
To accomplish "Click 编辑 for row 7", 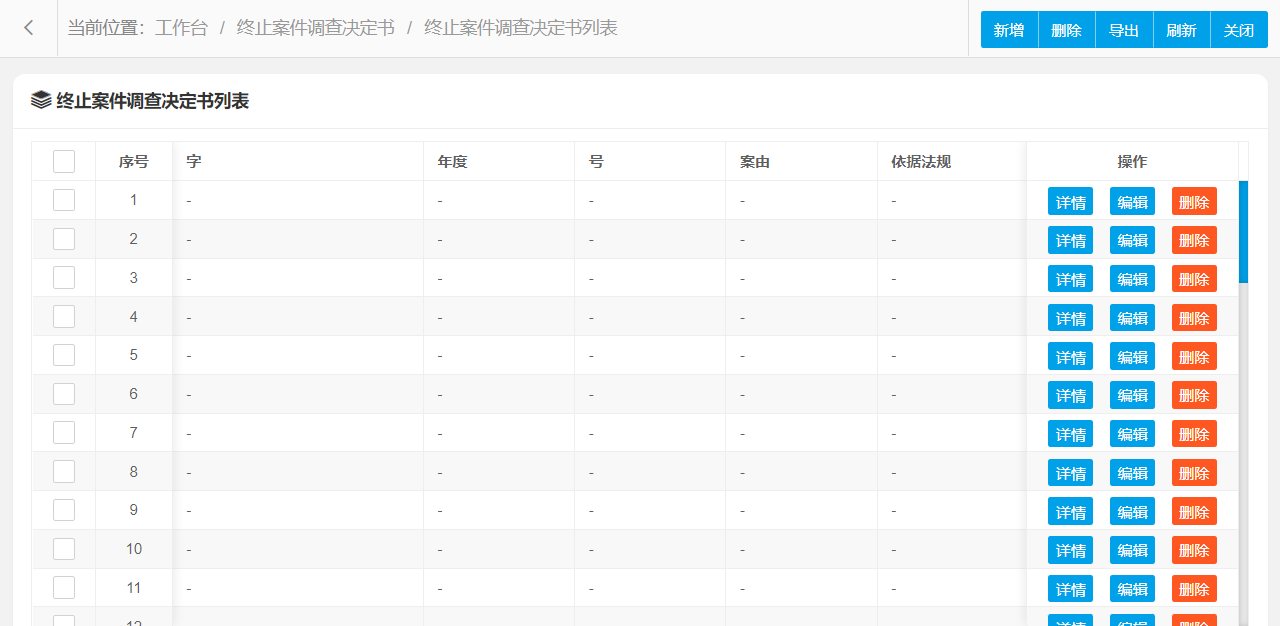I will 1132,434.
